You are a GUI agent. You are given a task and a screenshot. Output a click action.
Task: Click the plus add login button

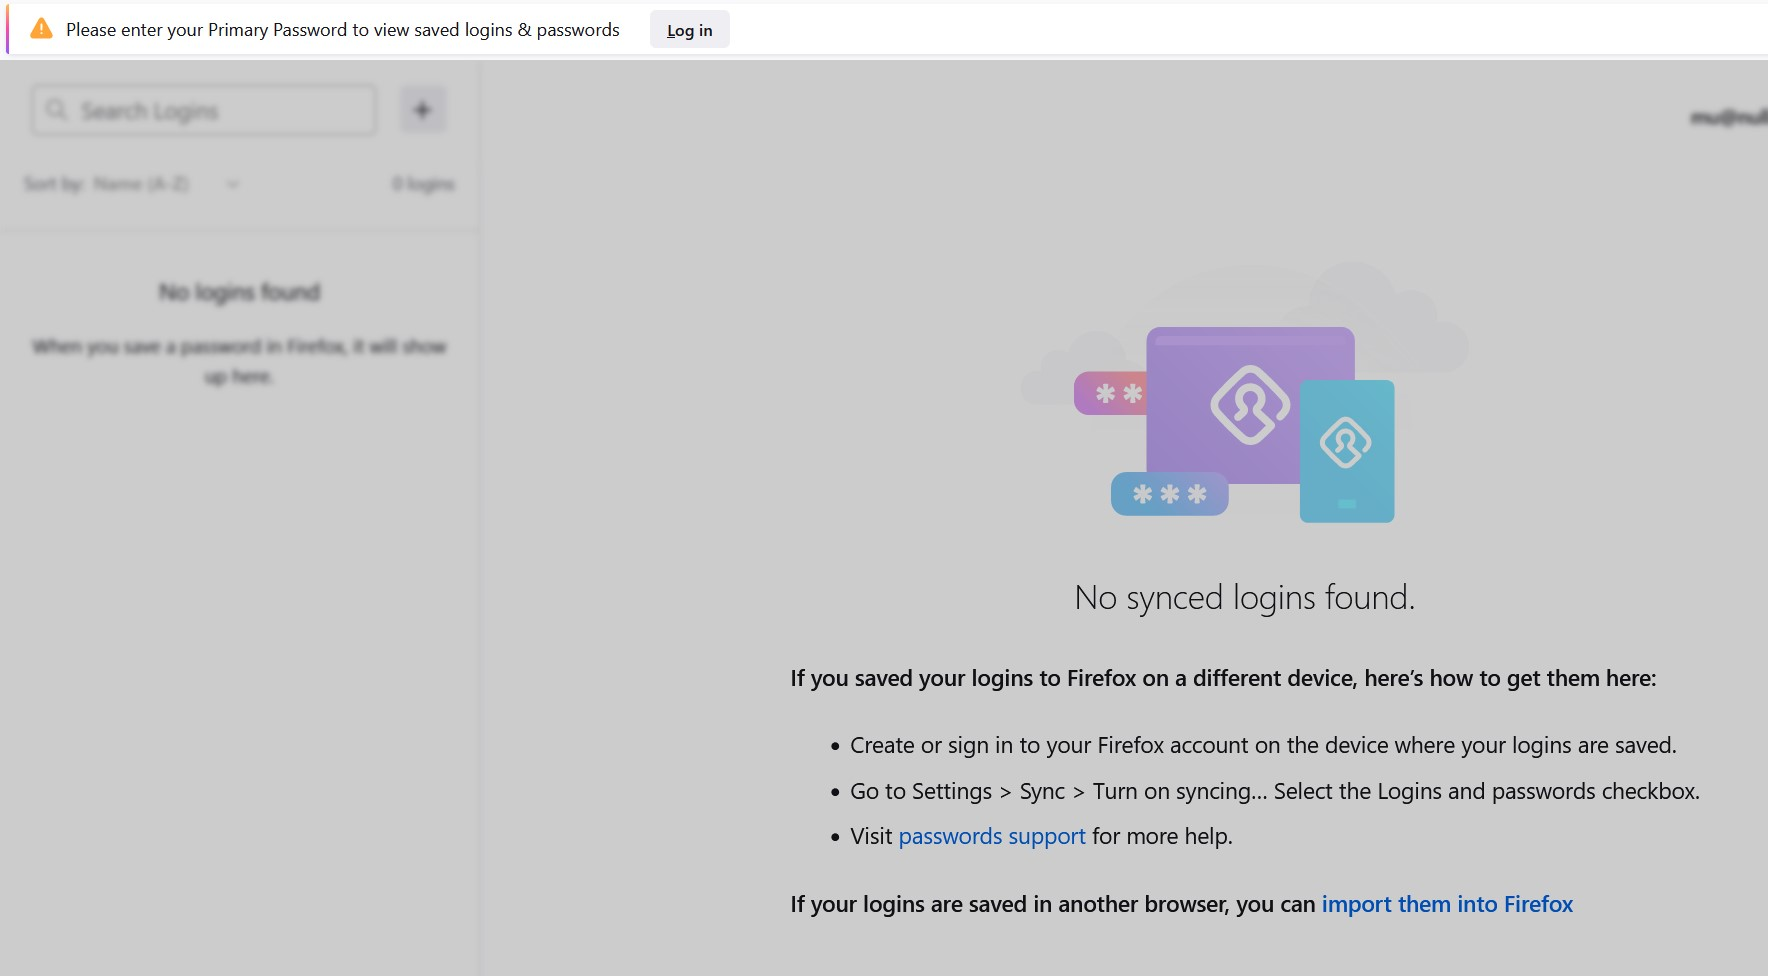coord(423,110)
